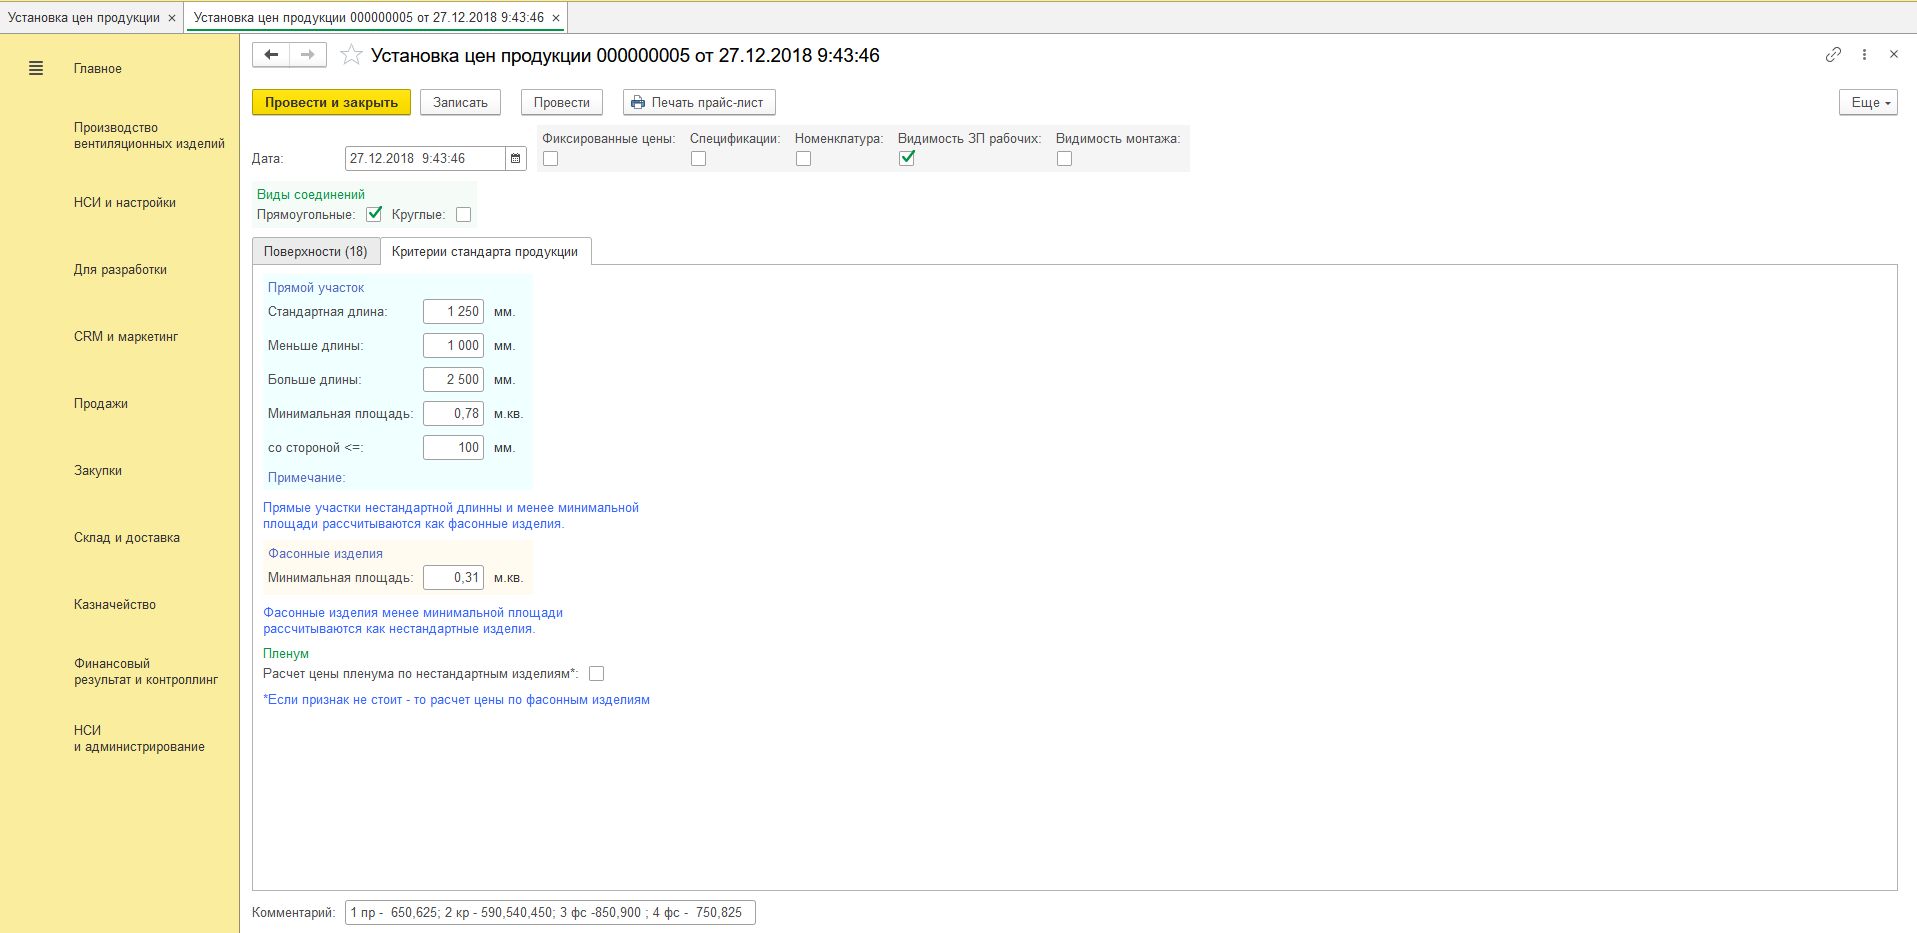Toggle 'Расчет цены пленума' checkbox
Screen dimensions: 1917x933
coord(596,674)
